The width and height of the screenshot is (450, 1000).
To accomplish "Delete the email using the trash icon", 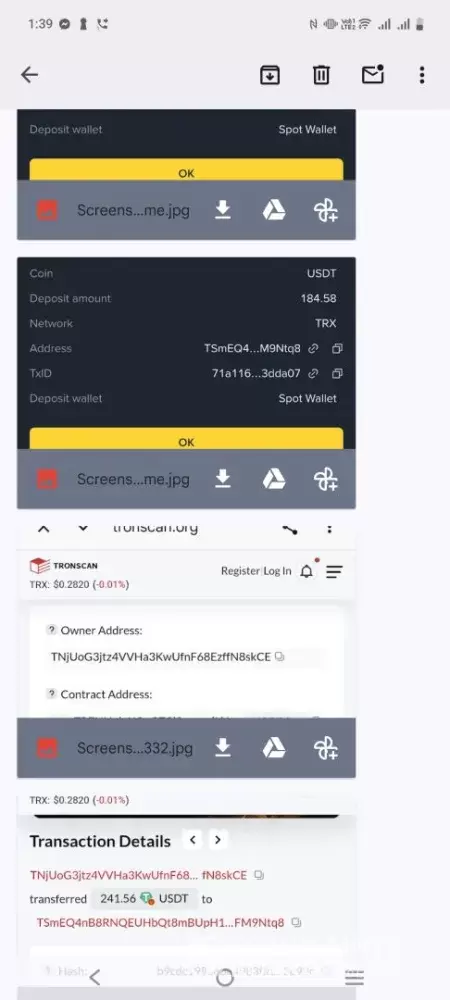I will tap(321, 75).
